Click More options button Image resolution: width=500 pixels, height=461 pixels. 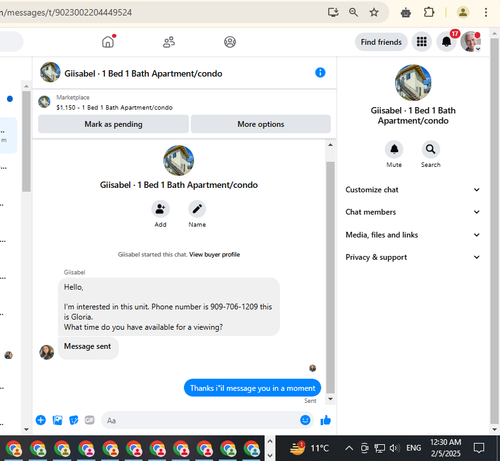[261, 124]
